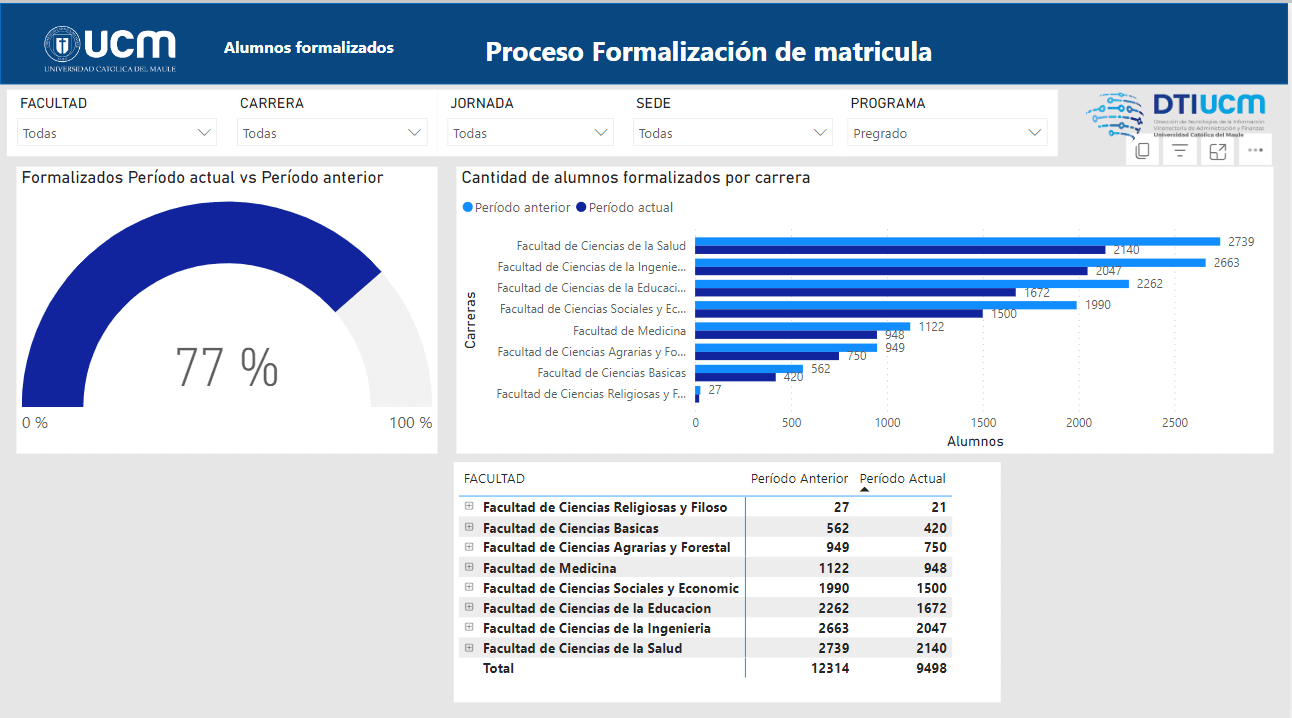
Task: Expand the Facultad de Medicina row
Action: (468, 567)
